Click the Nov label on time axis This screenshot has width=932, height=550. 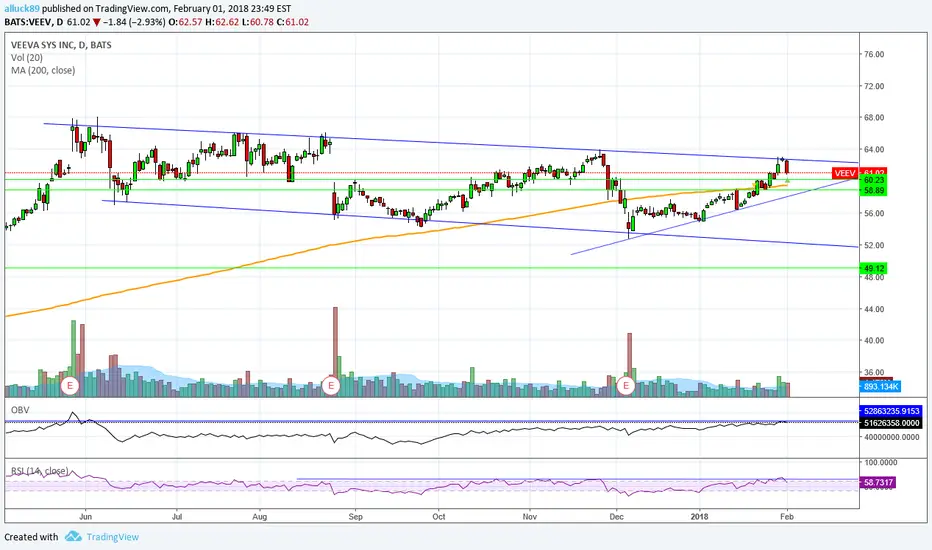(530, 516)
